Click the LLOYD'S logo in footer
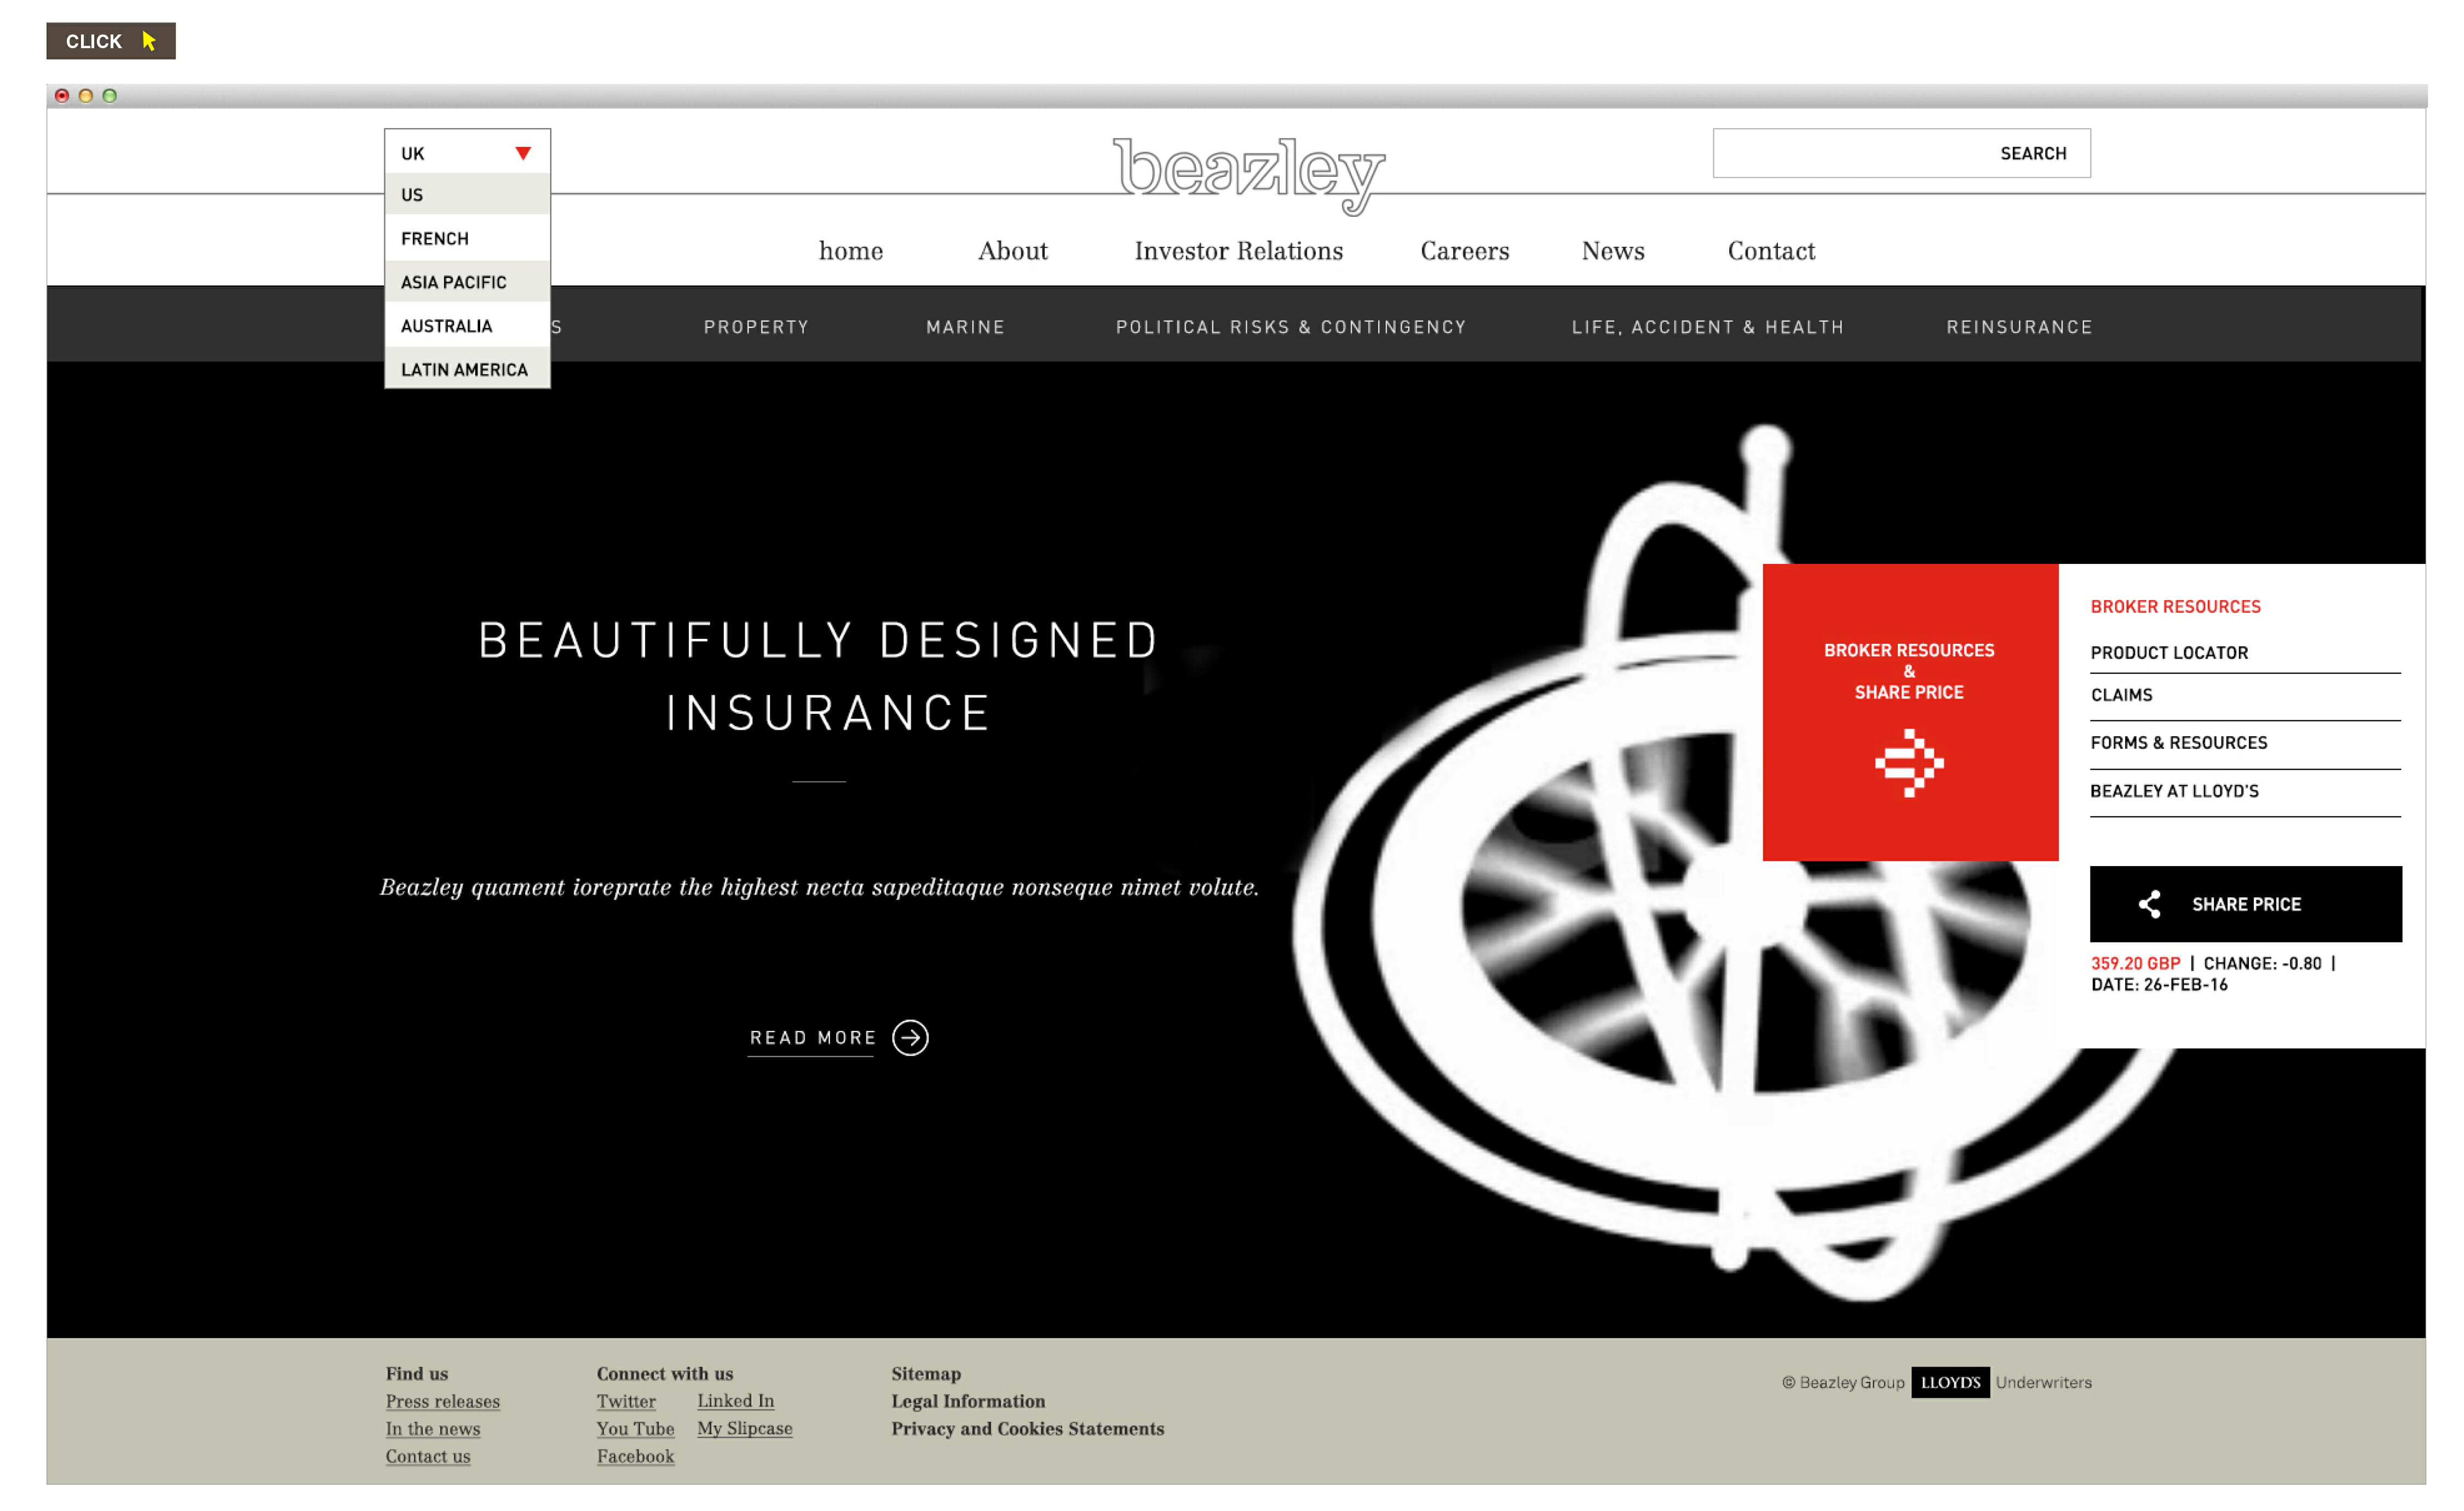 [x=1950, y=1382]
